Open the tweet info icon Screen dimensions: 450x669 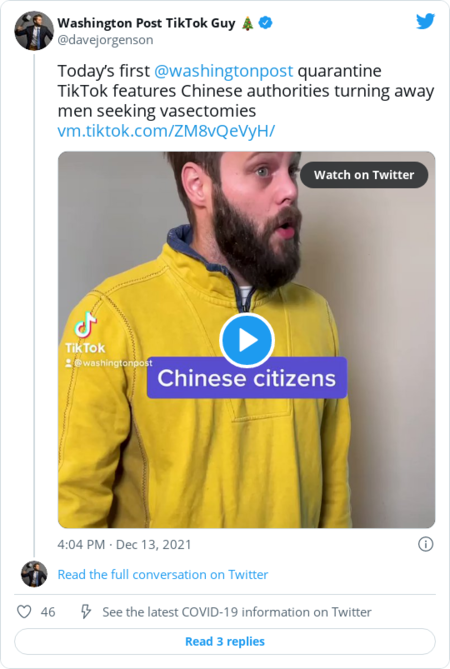pyautogui.click(x=425, y=544)
